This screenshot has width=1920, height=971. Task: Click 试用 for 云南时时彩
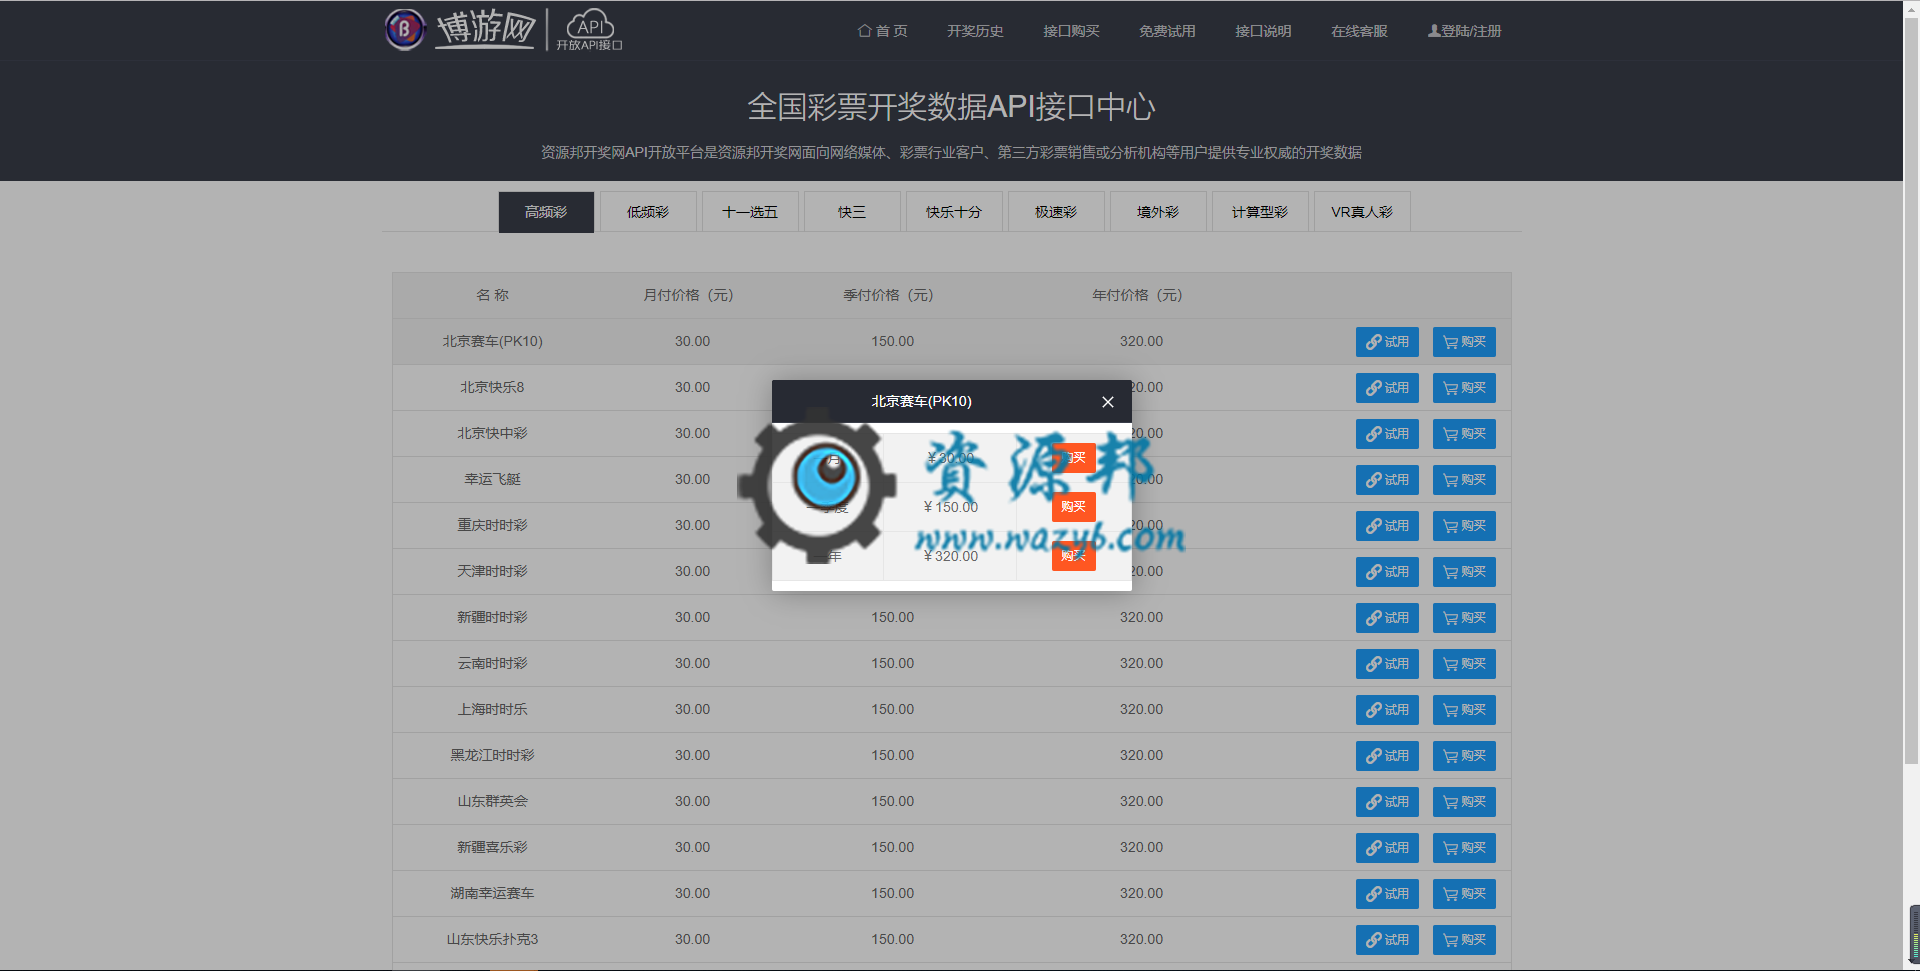pyautogui.click(x=1387, y=664)
